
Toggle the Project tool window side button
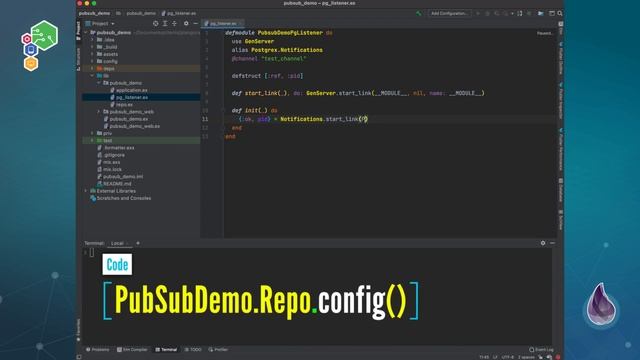click(x=78, y=31)
